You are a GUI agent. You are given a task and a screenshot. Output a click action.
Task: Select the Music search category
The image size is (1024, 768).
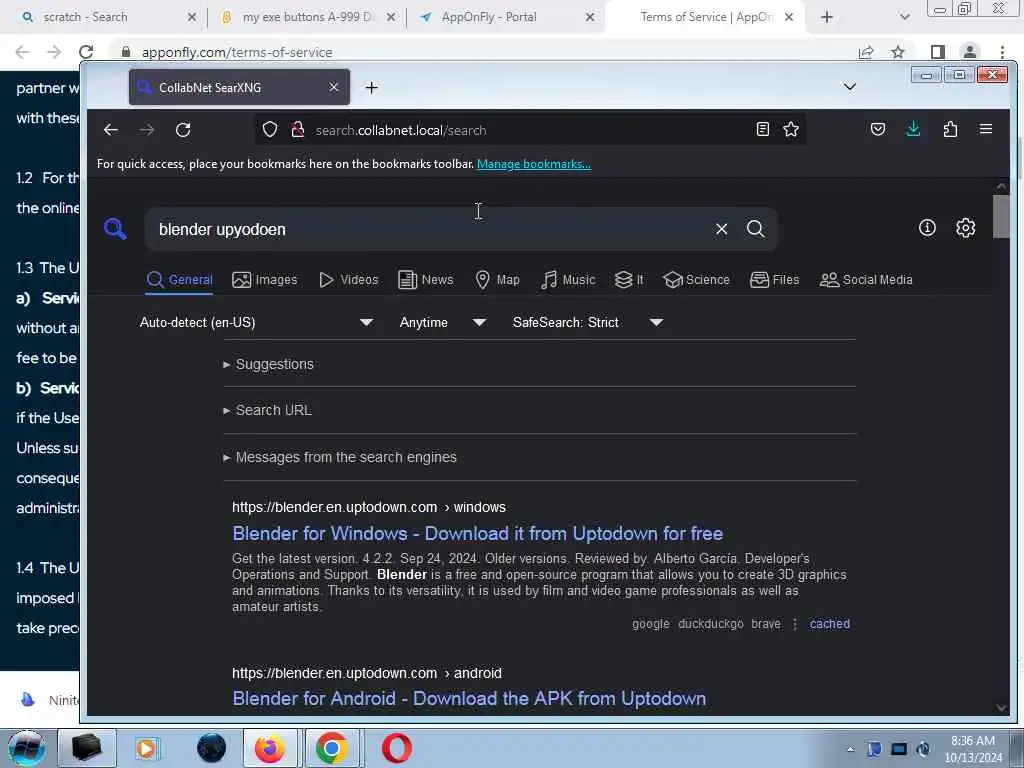[x=568, y=280]
